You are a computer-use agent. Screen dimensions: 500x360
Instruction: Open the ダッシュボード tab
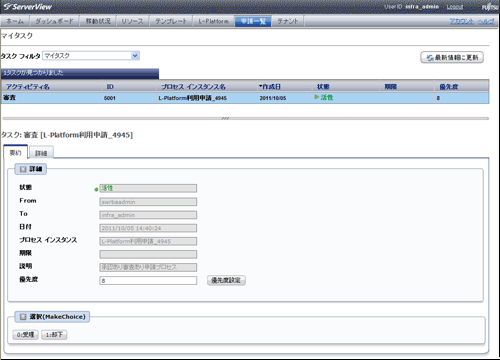click(54, 21)
